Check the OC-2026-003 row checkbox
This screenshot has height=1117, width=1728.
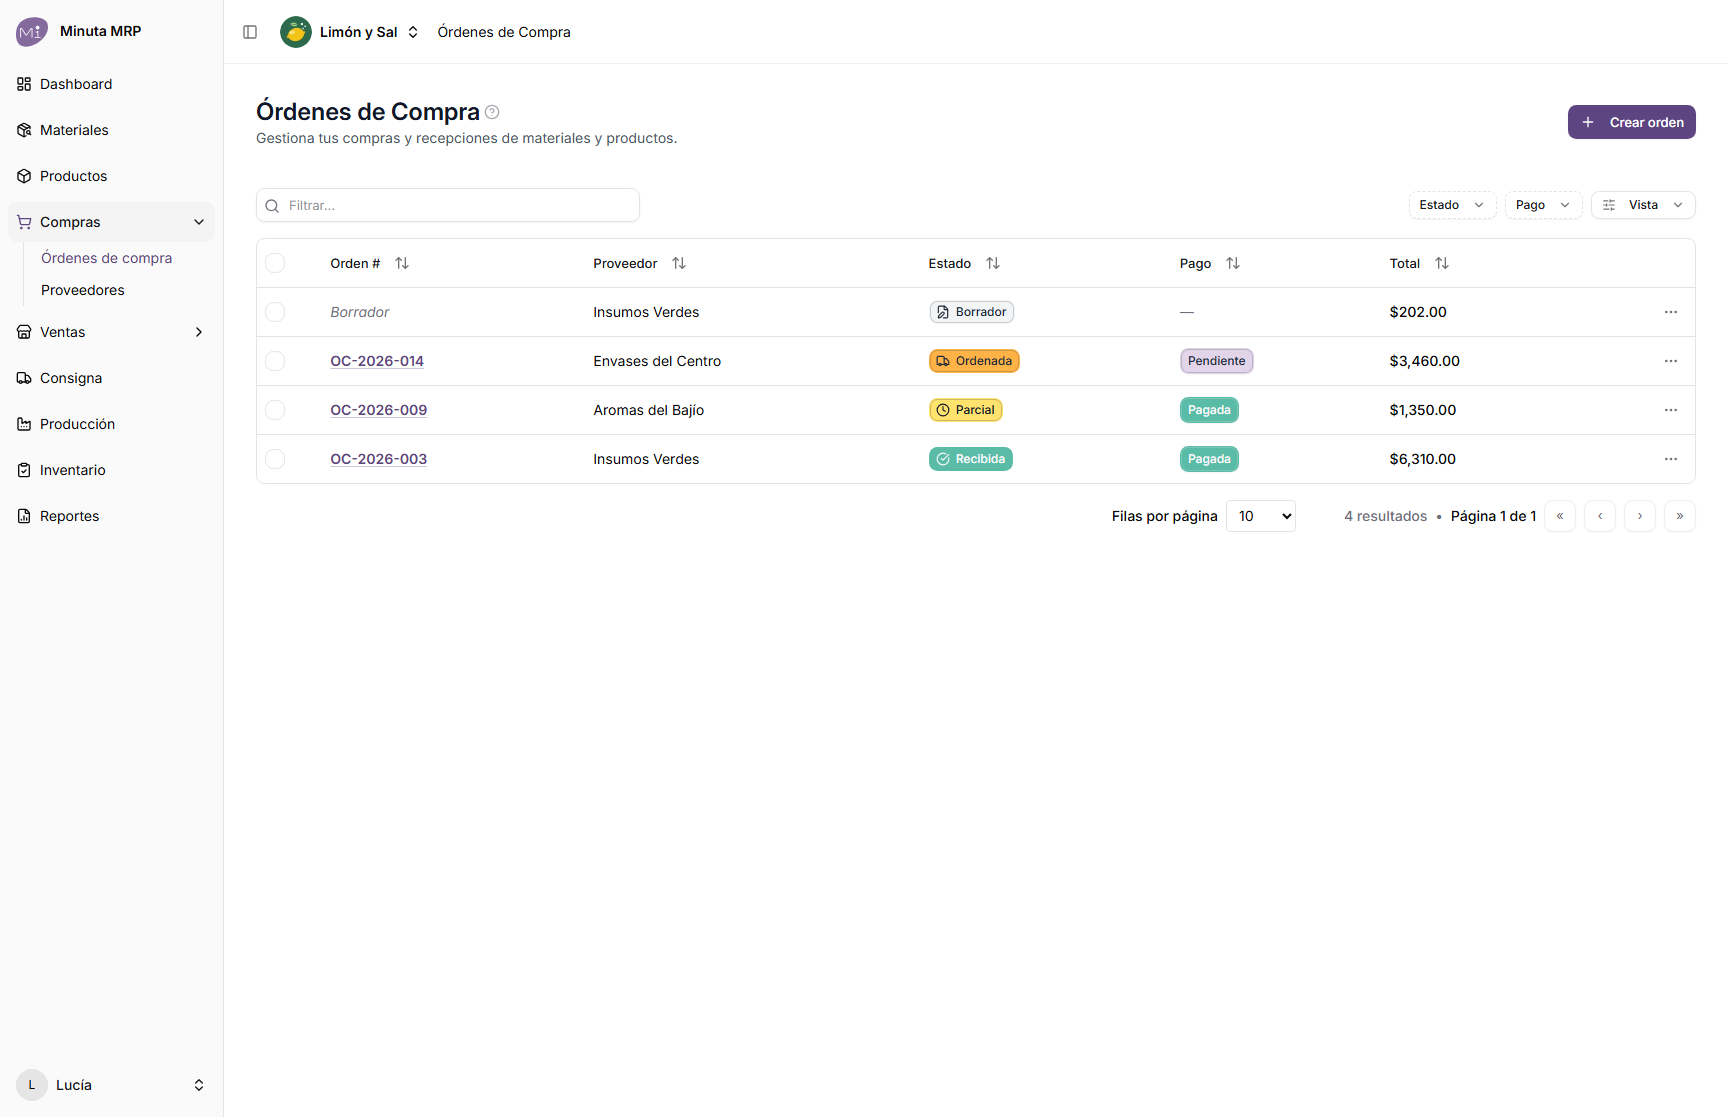[275, 459]
